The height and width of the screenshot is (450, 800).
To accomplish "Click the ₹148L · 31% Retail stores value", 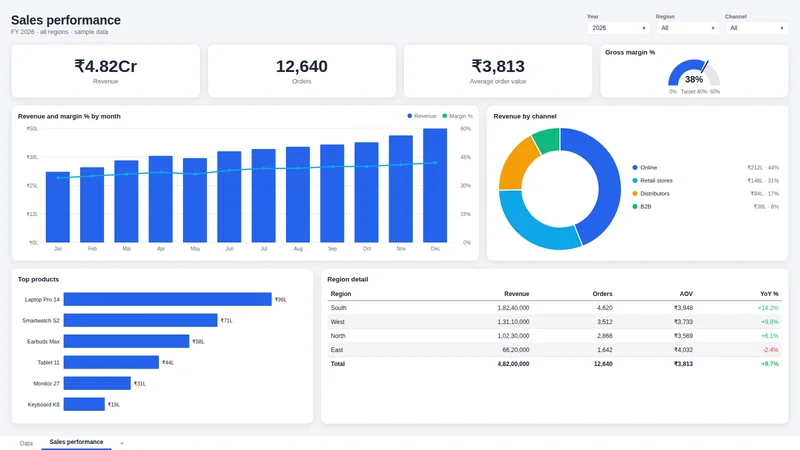I will point(763,181).
